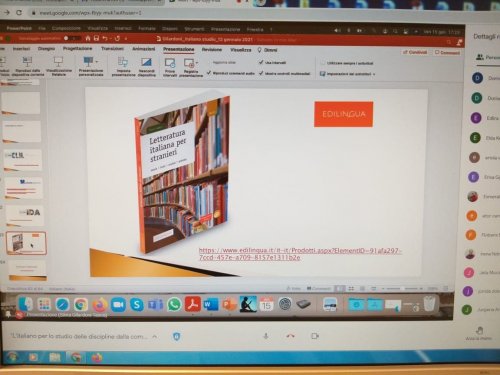Image resolution: width=500 pixels, height=375 pixels.
Task: Click the Nascondi diapositiva icon
Action: click(x=146, y=62)
